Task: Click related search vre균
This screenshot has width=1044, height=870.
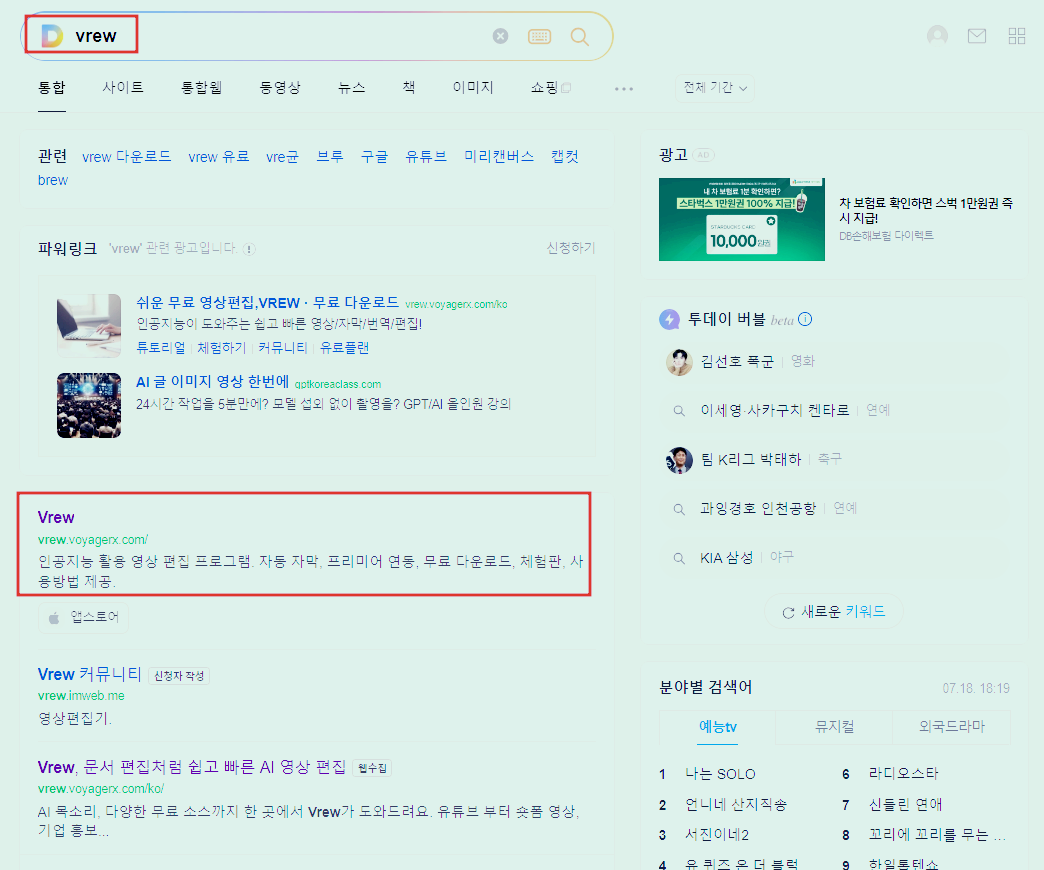Action: pyautogui.click(x=282, y=156)
